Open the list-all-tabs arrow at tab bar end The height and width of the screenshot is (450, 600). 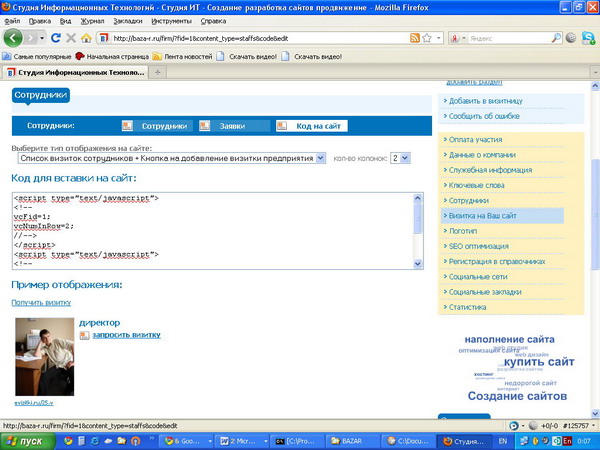tap(595, 72)
